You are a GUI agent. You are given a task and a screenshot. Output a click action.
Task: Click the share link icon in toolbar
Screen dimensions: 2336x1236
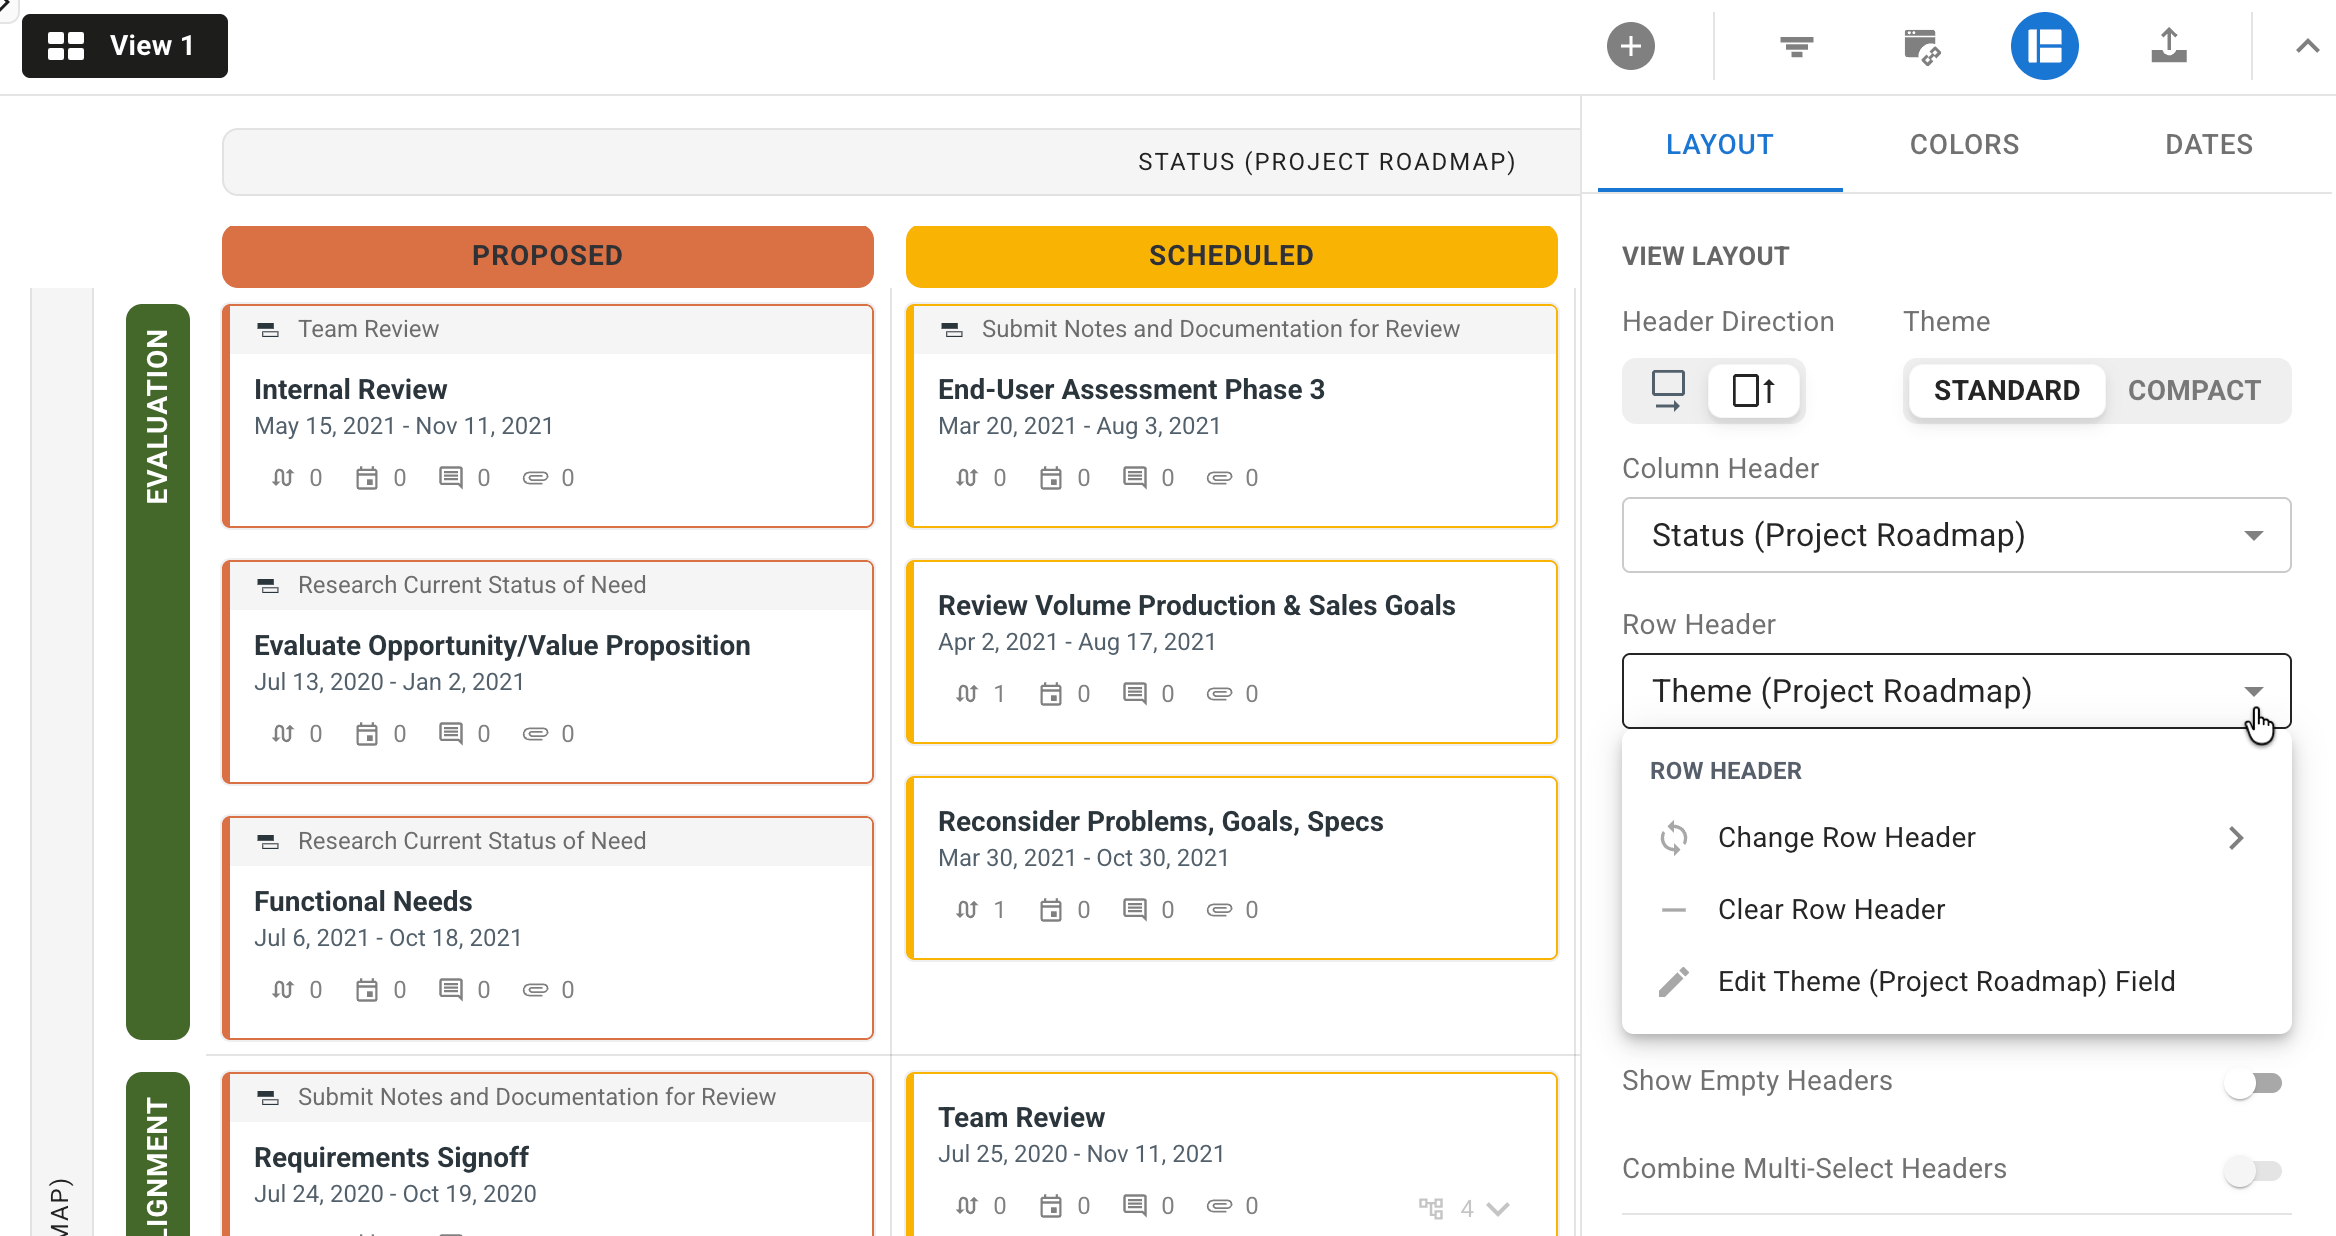(1921, 45)
